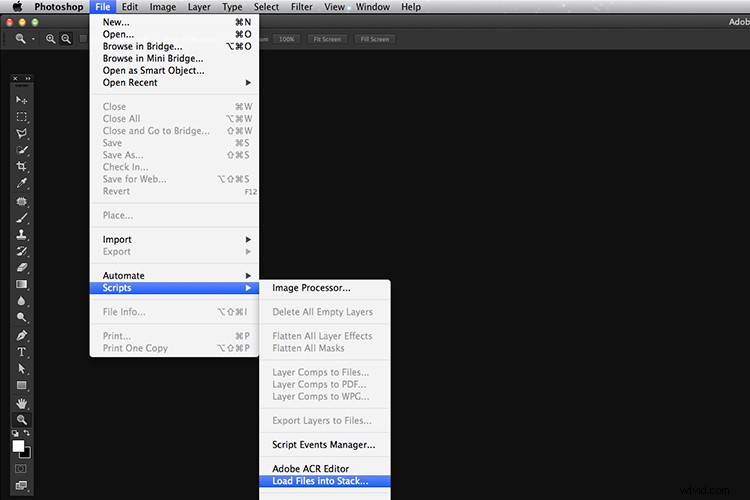
Task: Toggle Quick Mask mode icon
Action: (x=21, y=468)
